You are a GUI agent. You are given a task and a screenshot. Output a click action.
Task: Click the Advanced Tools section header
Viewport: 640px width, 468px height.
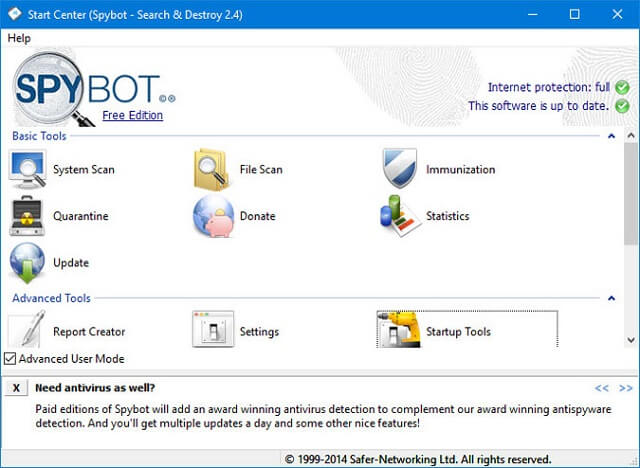click(51, 298)
